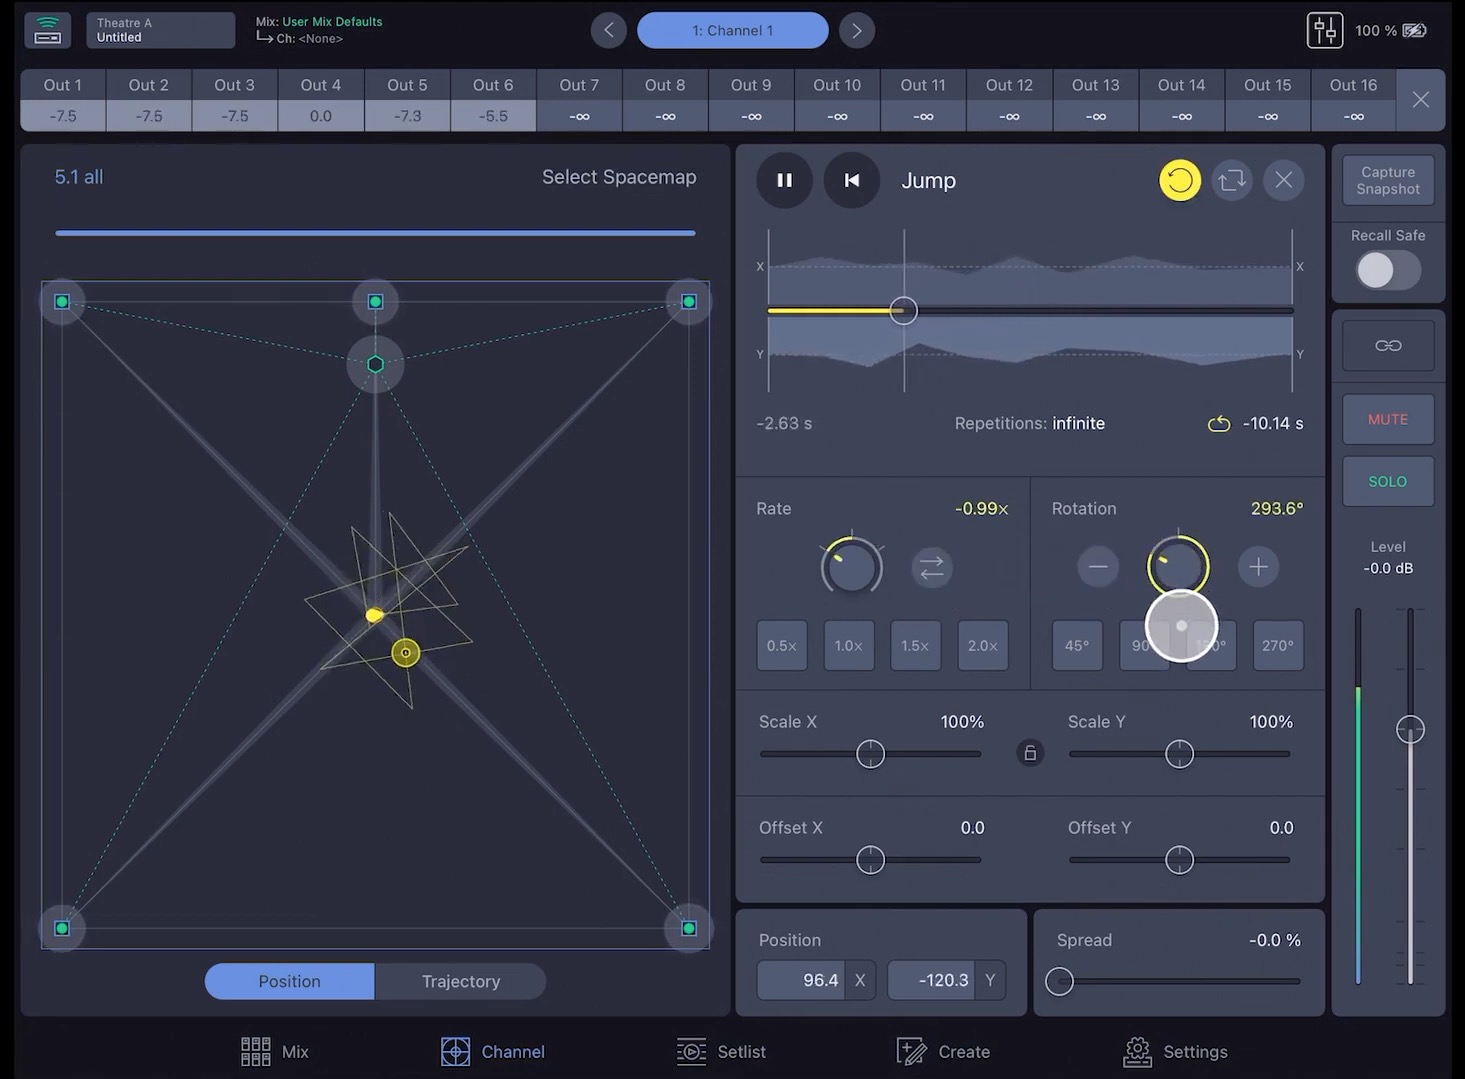Decrease rotation with the minus button
This screenshot has width=1465, height=1079.
coord(1097,567)
